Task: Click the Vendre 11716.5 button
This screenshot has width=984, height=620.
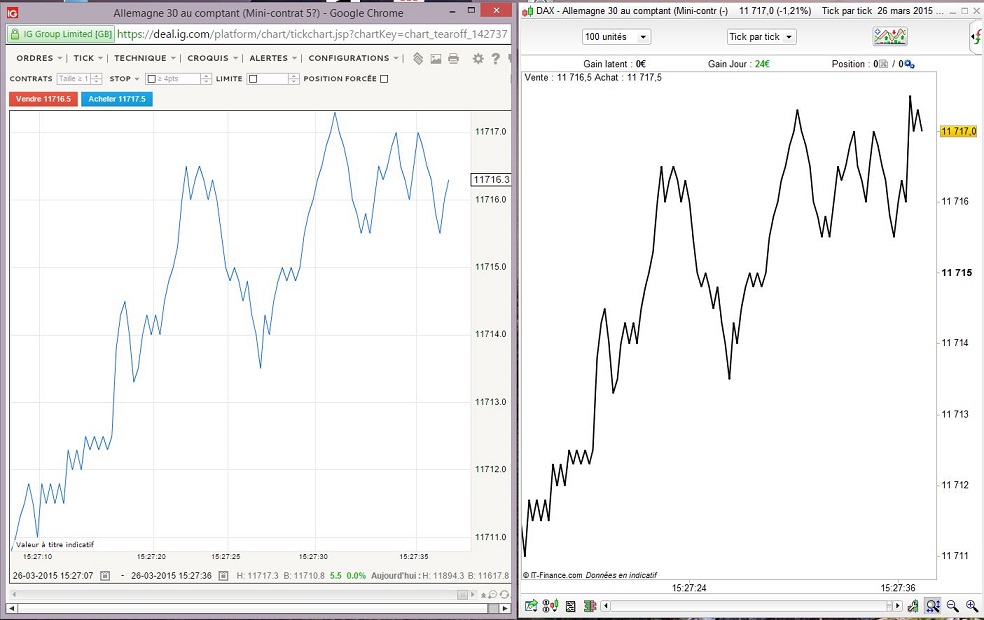Action: [43, 99]
